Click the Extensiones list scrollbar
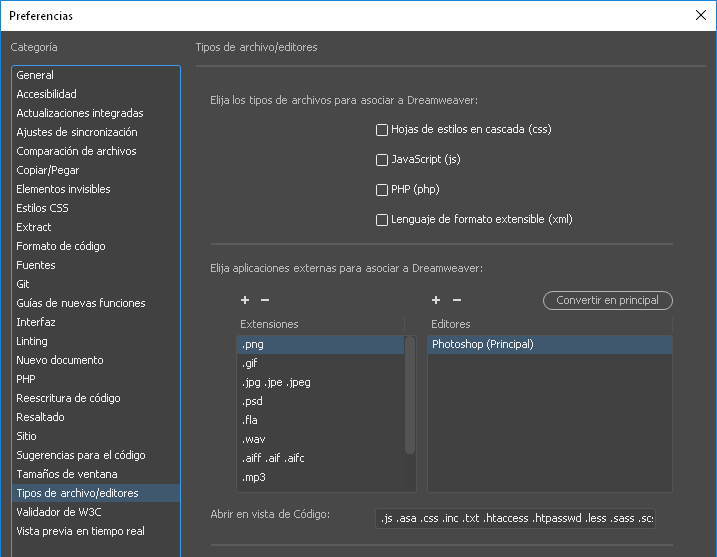 [x=410, y=395]
